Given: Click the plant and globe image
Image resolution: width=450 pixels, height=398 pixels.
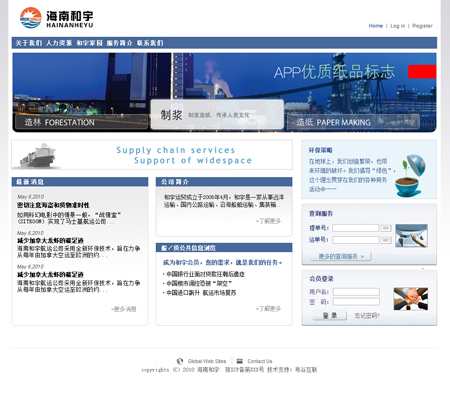Looking at the screenshot, I should point(410,175).
